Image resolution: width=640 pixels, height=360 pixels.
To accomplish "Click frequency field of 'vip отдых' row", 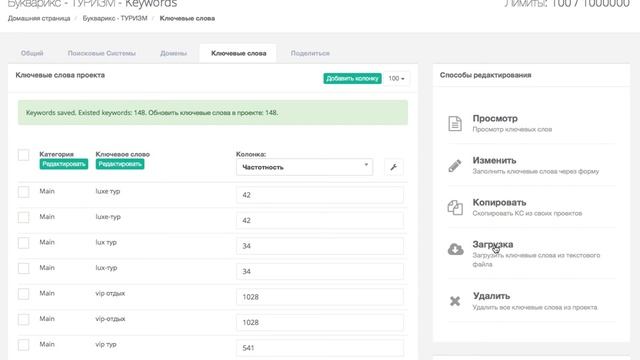I will click(x=320, y=297).
